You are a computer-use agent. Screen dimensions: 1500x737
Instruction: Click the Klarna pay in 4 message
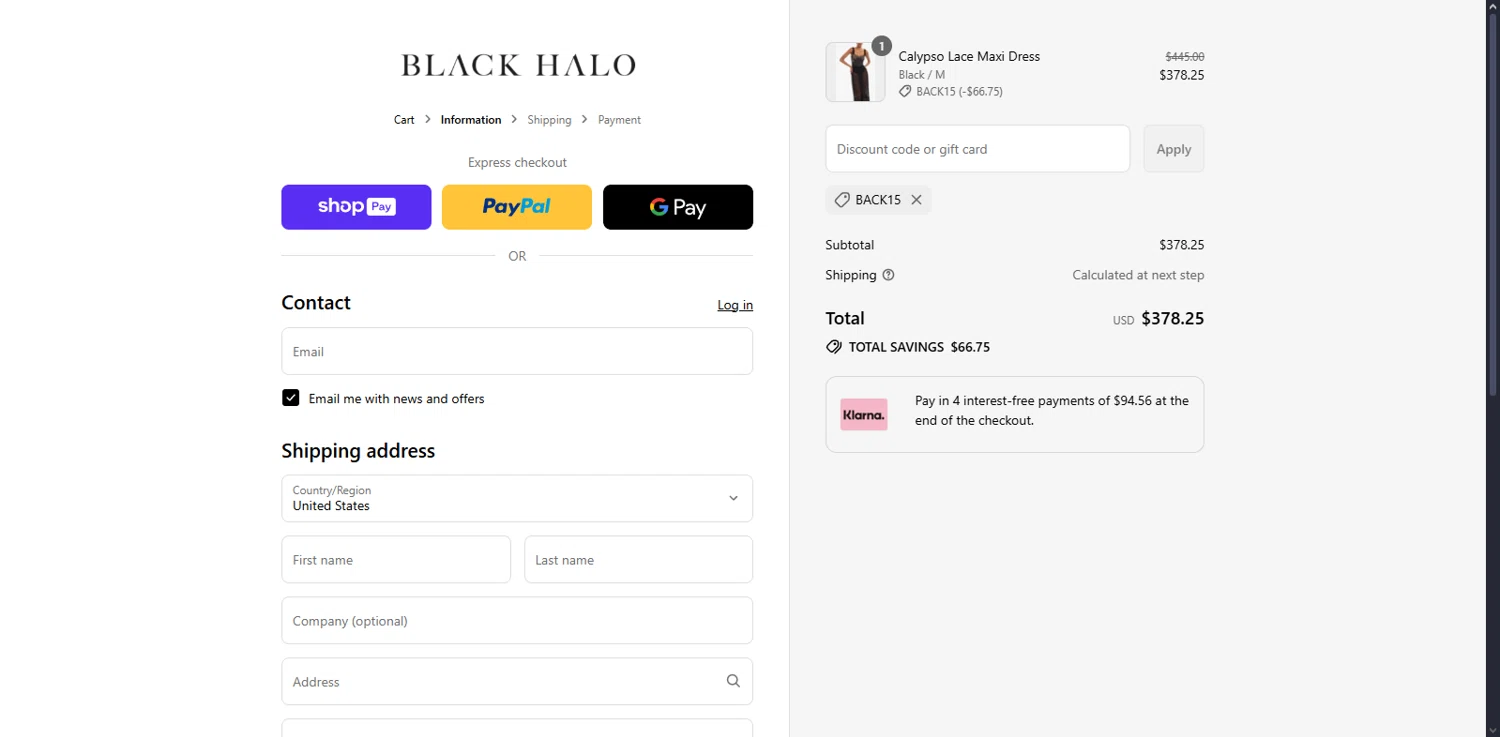pos(1052,411)
